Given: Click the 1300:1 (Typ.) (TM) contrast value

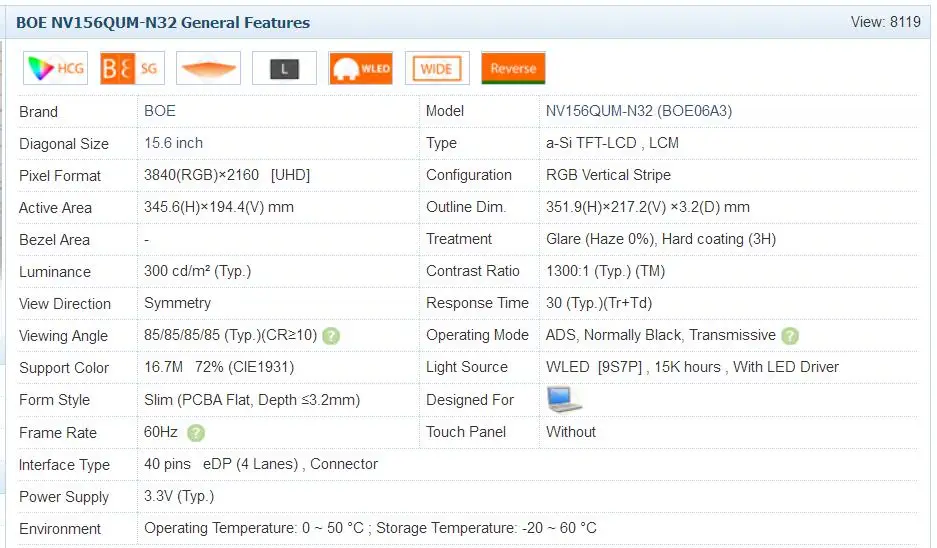Looking at the screenshot, I should 605,271.
